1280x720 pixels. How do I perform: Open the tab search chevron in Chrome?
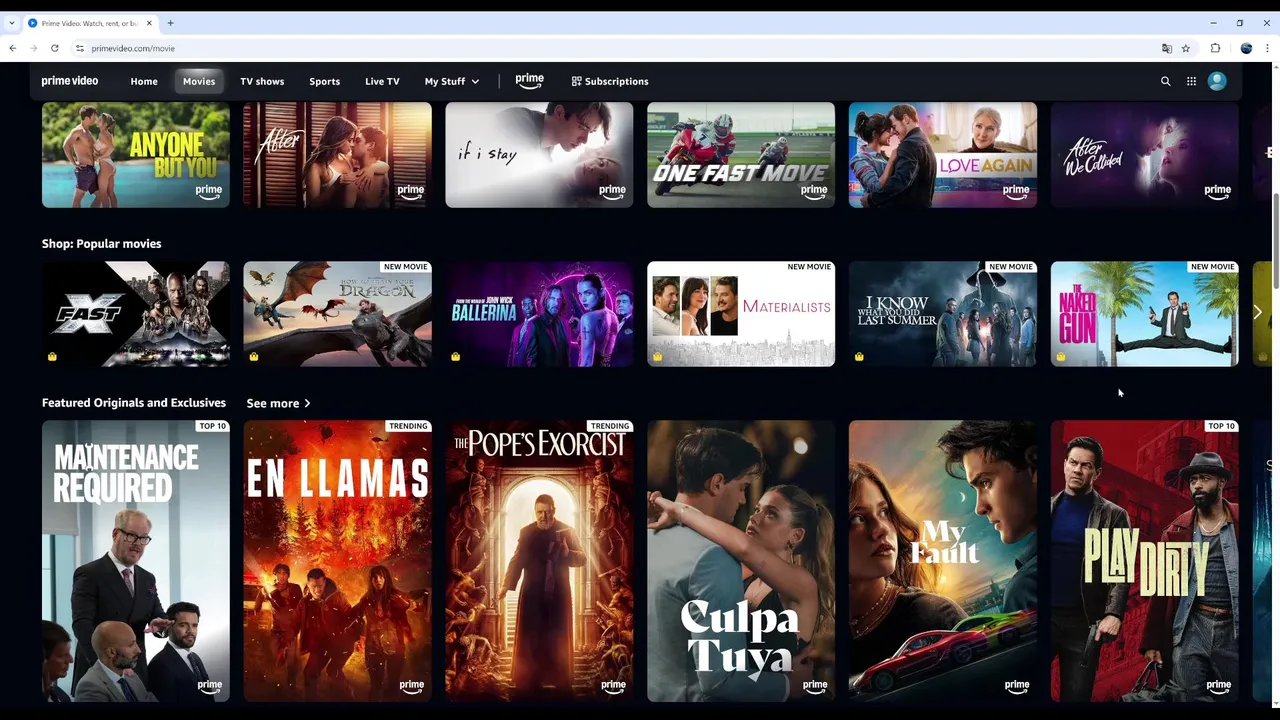12,23
